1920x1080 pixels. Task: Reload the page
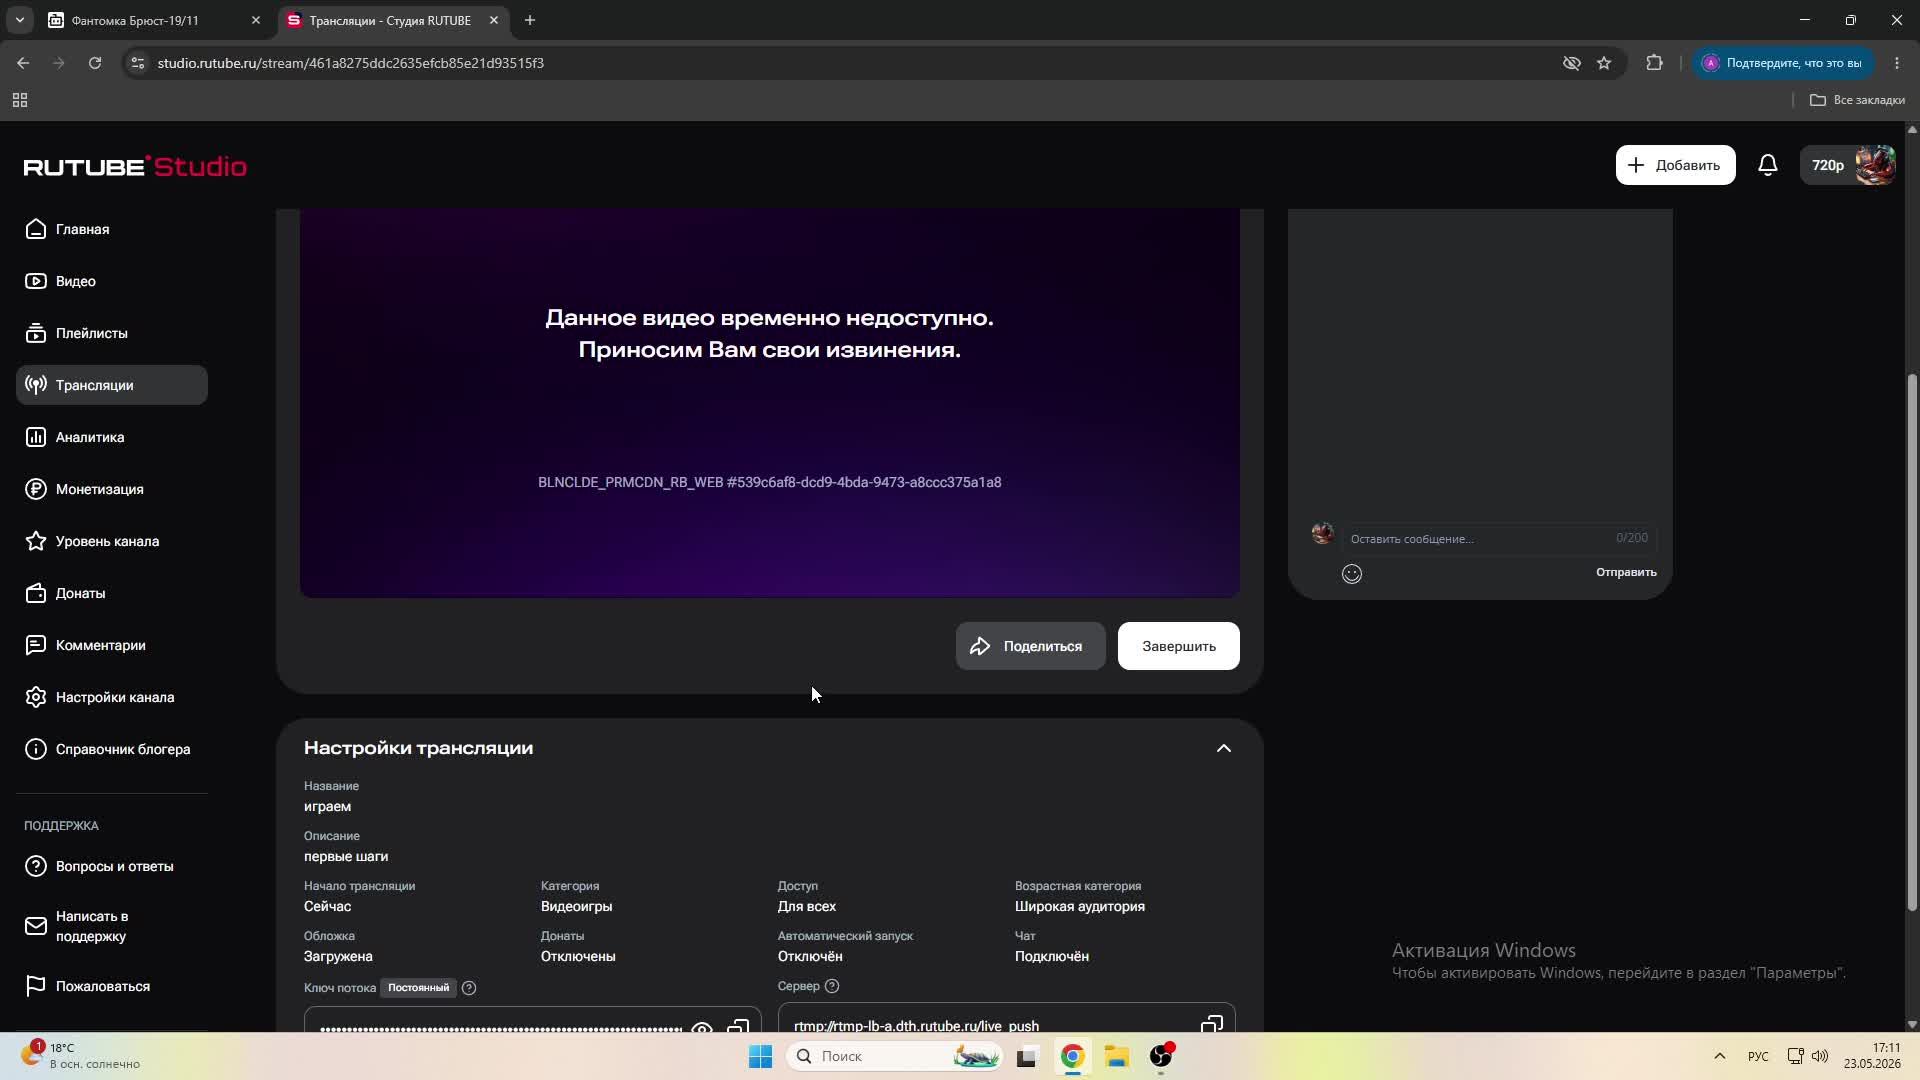(95, 63)
